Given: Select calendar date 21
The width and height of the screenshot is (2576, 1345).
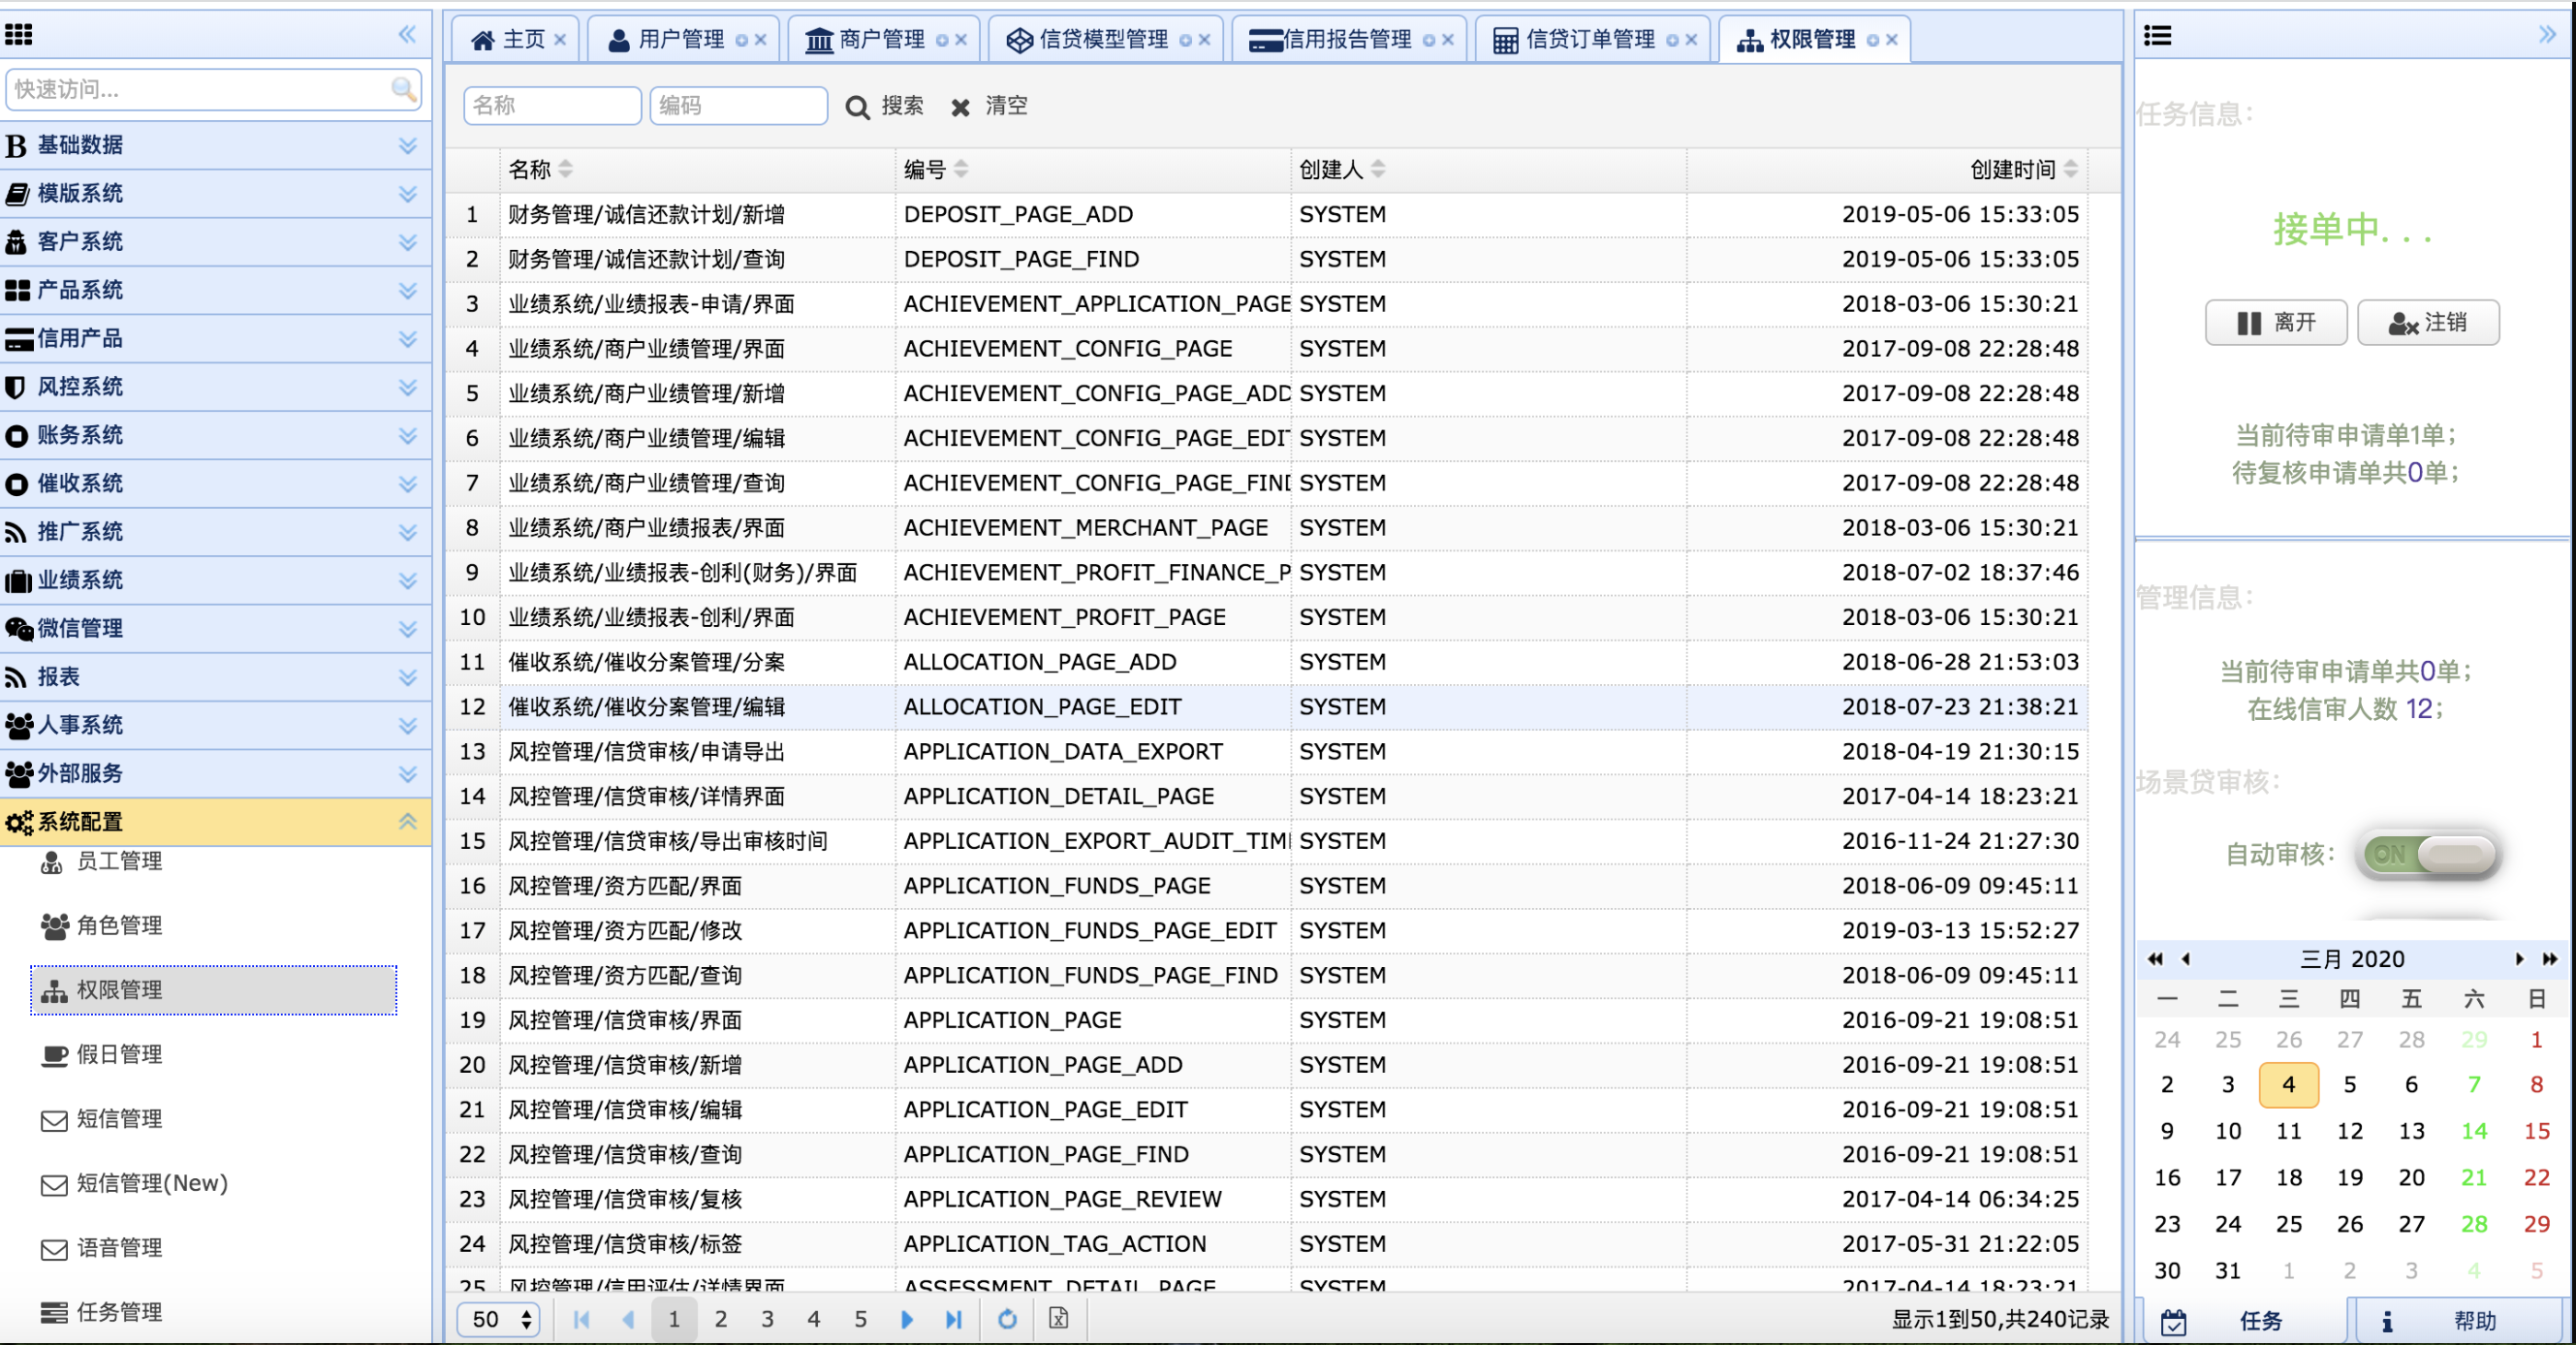Looking at the screenshot, I should (x=2473, y=1178).
